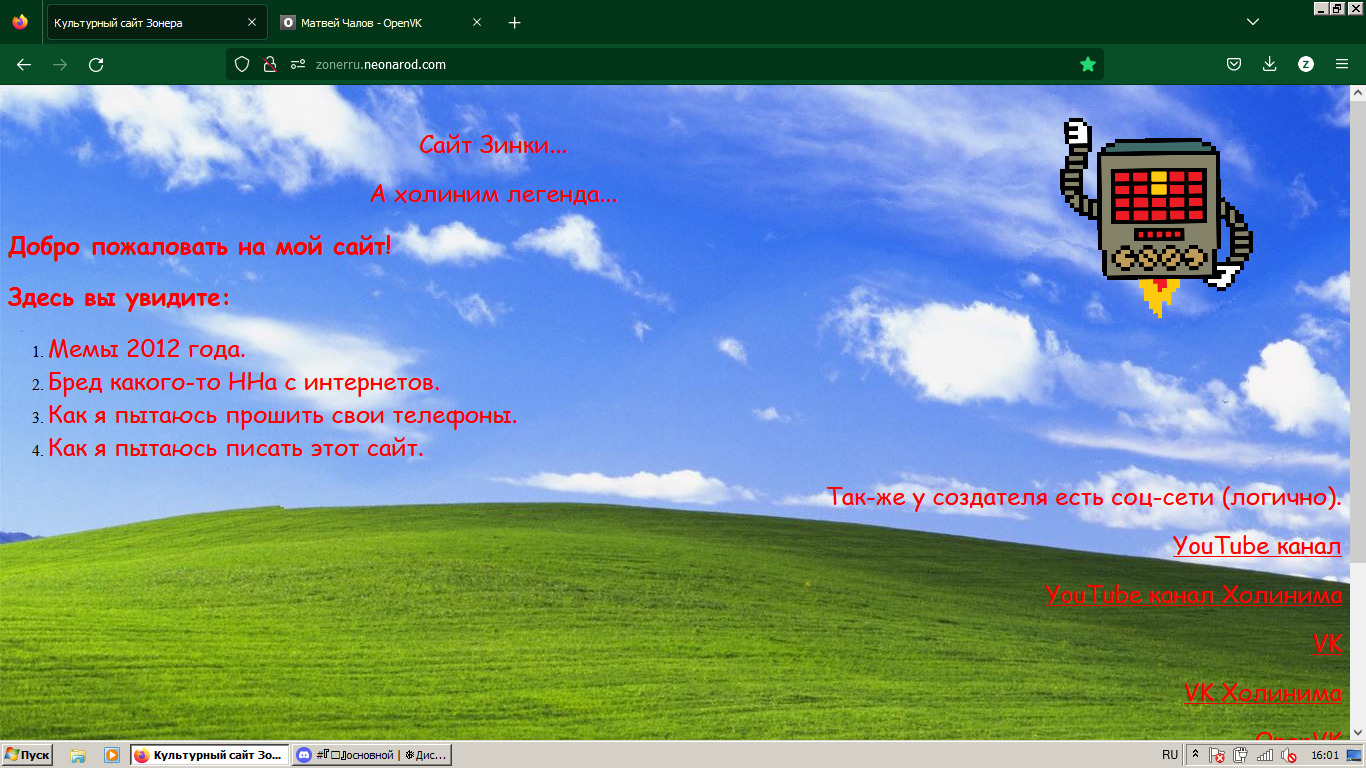
Task: Show site security info via the padlock
Action: point(269,64)
